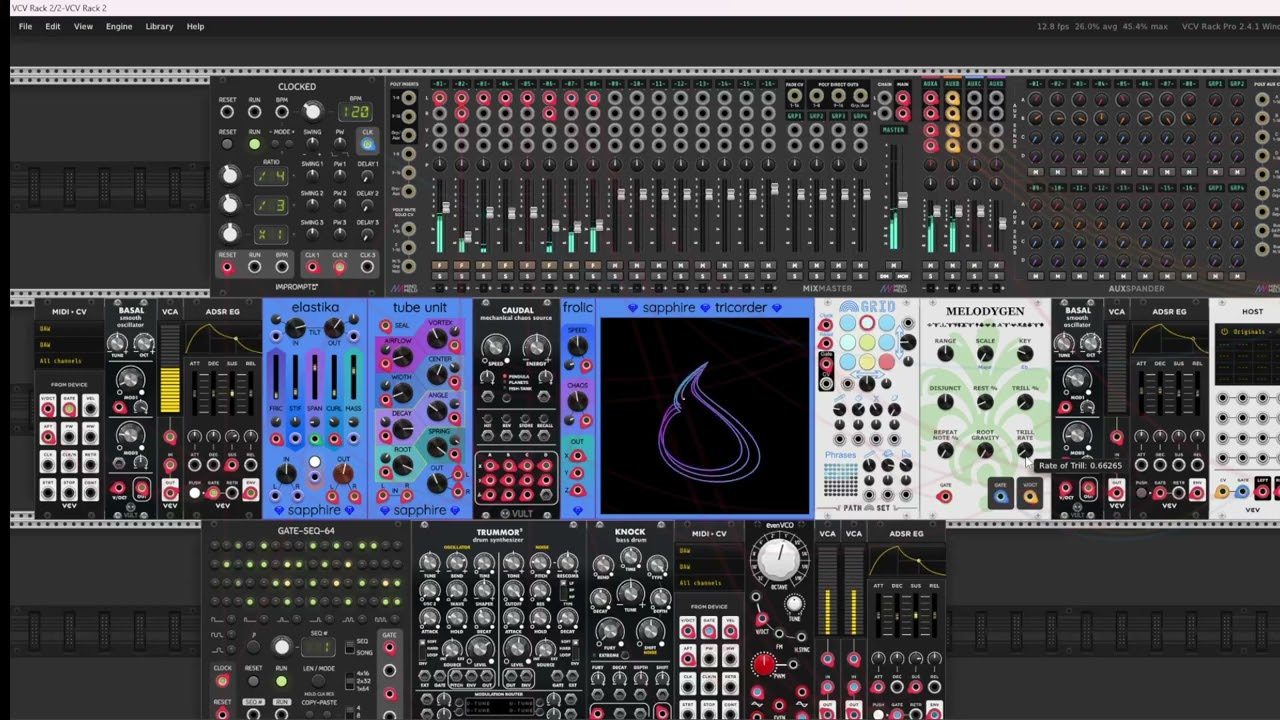This screenshot has width=1280, height=720.
Task: Click Clocked MODE minus button
Action: coord(276,145)
